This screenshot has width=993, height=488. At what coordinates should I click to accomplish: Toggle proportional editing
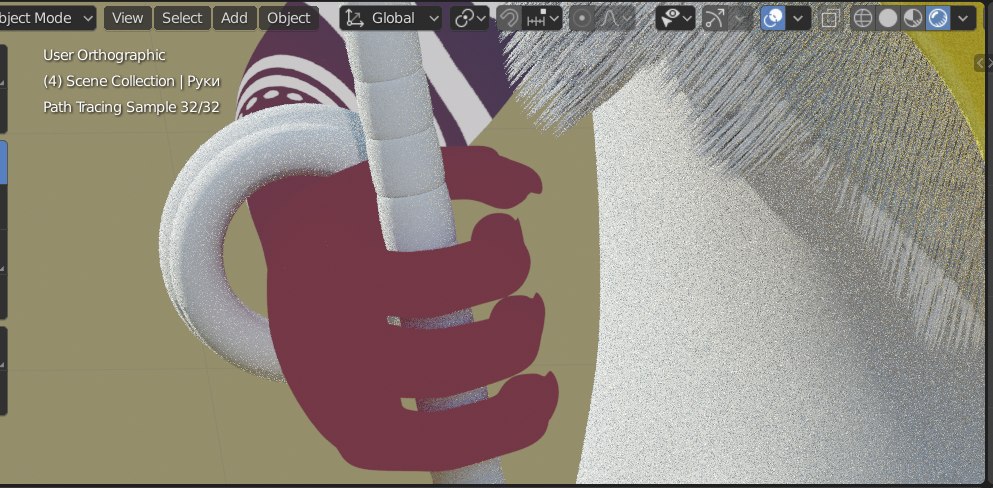click(581, 18)
